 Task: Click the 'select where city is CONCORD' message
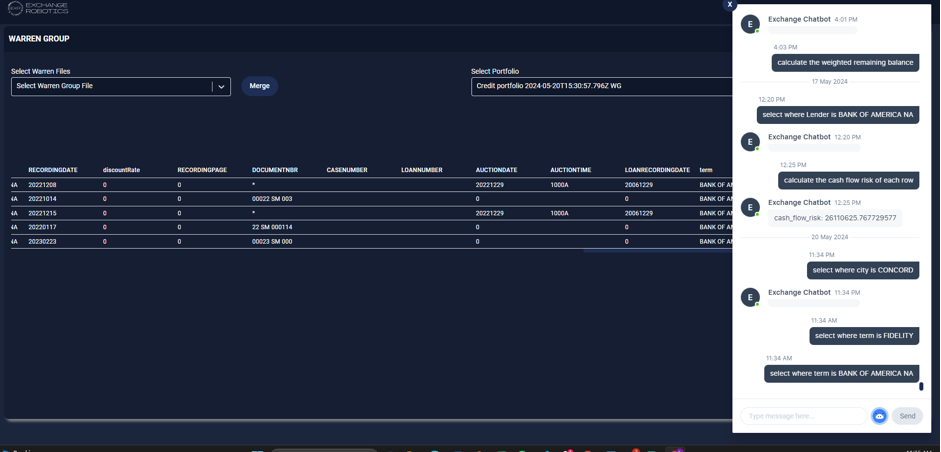(x=862, y=270)
